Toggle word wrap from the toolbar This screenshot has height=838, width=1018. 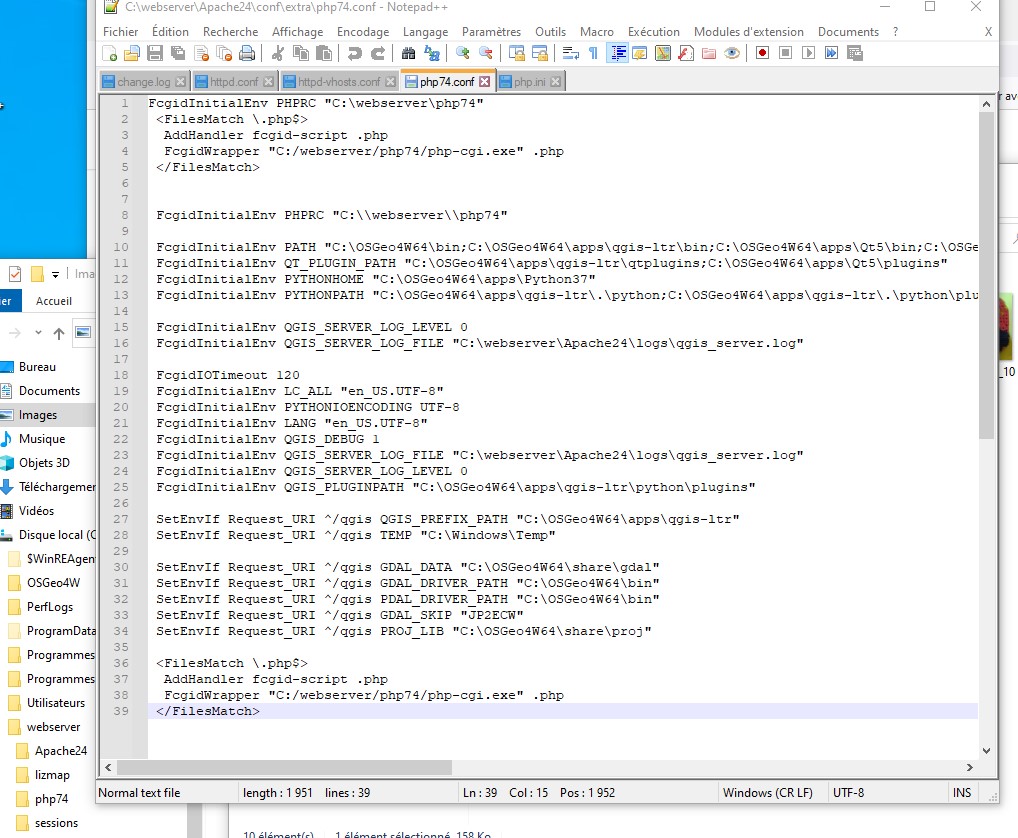[x=569, y=54]
